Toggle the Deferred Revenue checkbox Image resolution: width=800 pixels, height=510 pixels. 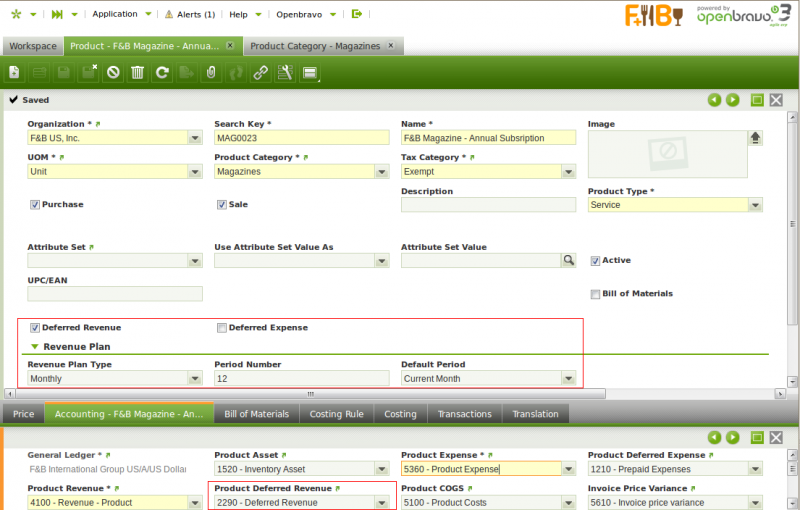point(35,327)
